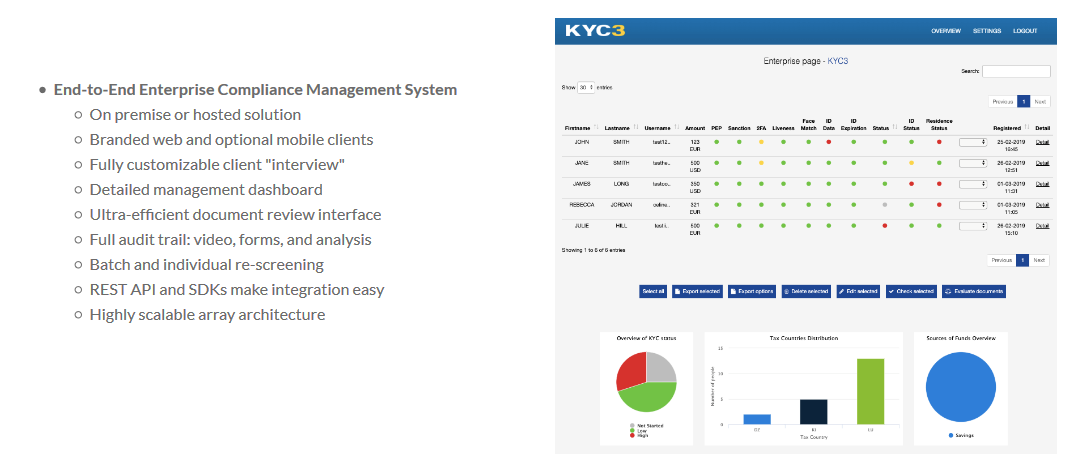Click Rebecca Jordan's grey Status dot

pyautogui.click(x=885, y=205)
